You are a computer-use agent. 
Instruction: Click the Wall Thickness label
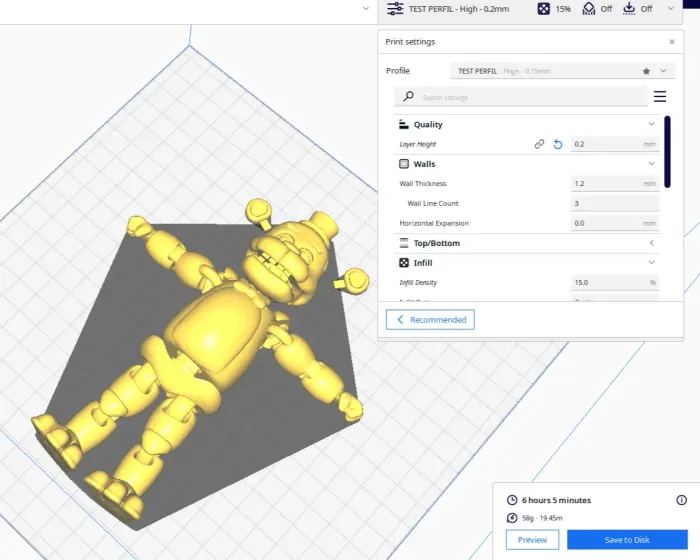423,184
